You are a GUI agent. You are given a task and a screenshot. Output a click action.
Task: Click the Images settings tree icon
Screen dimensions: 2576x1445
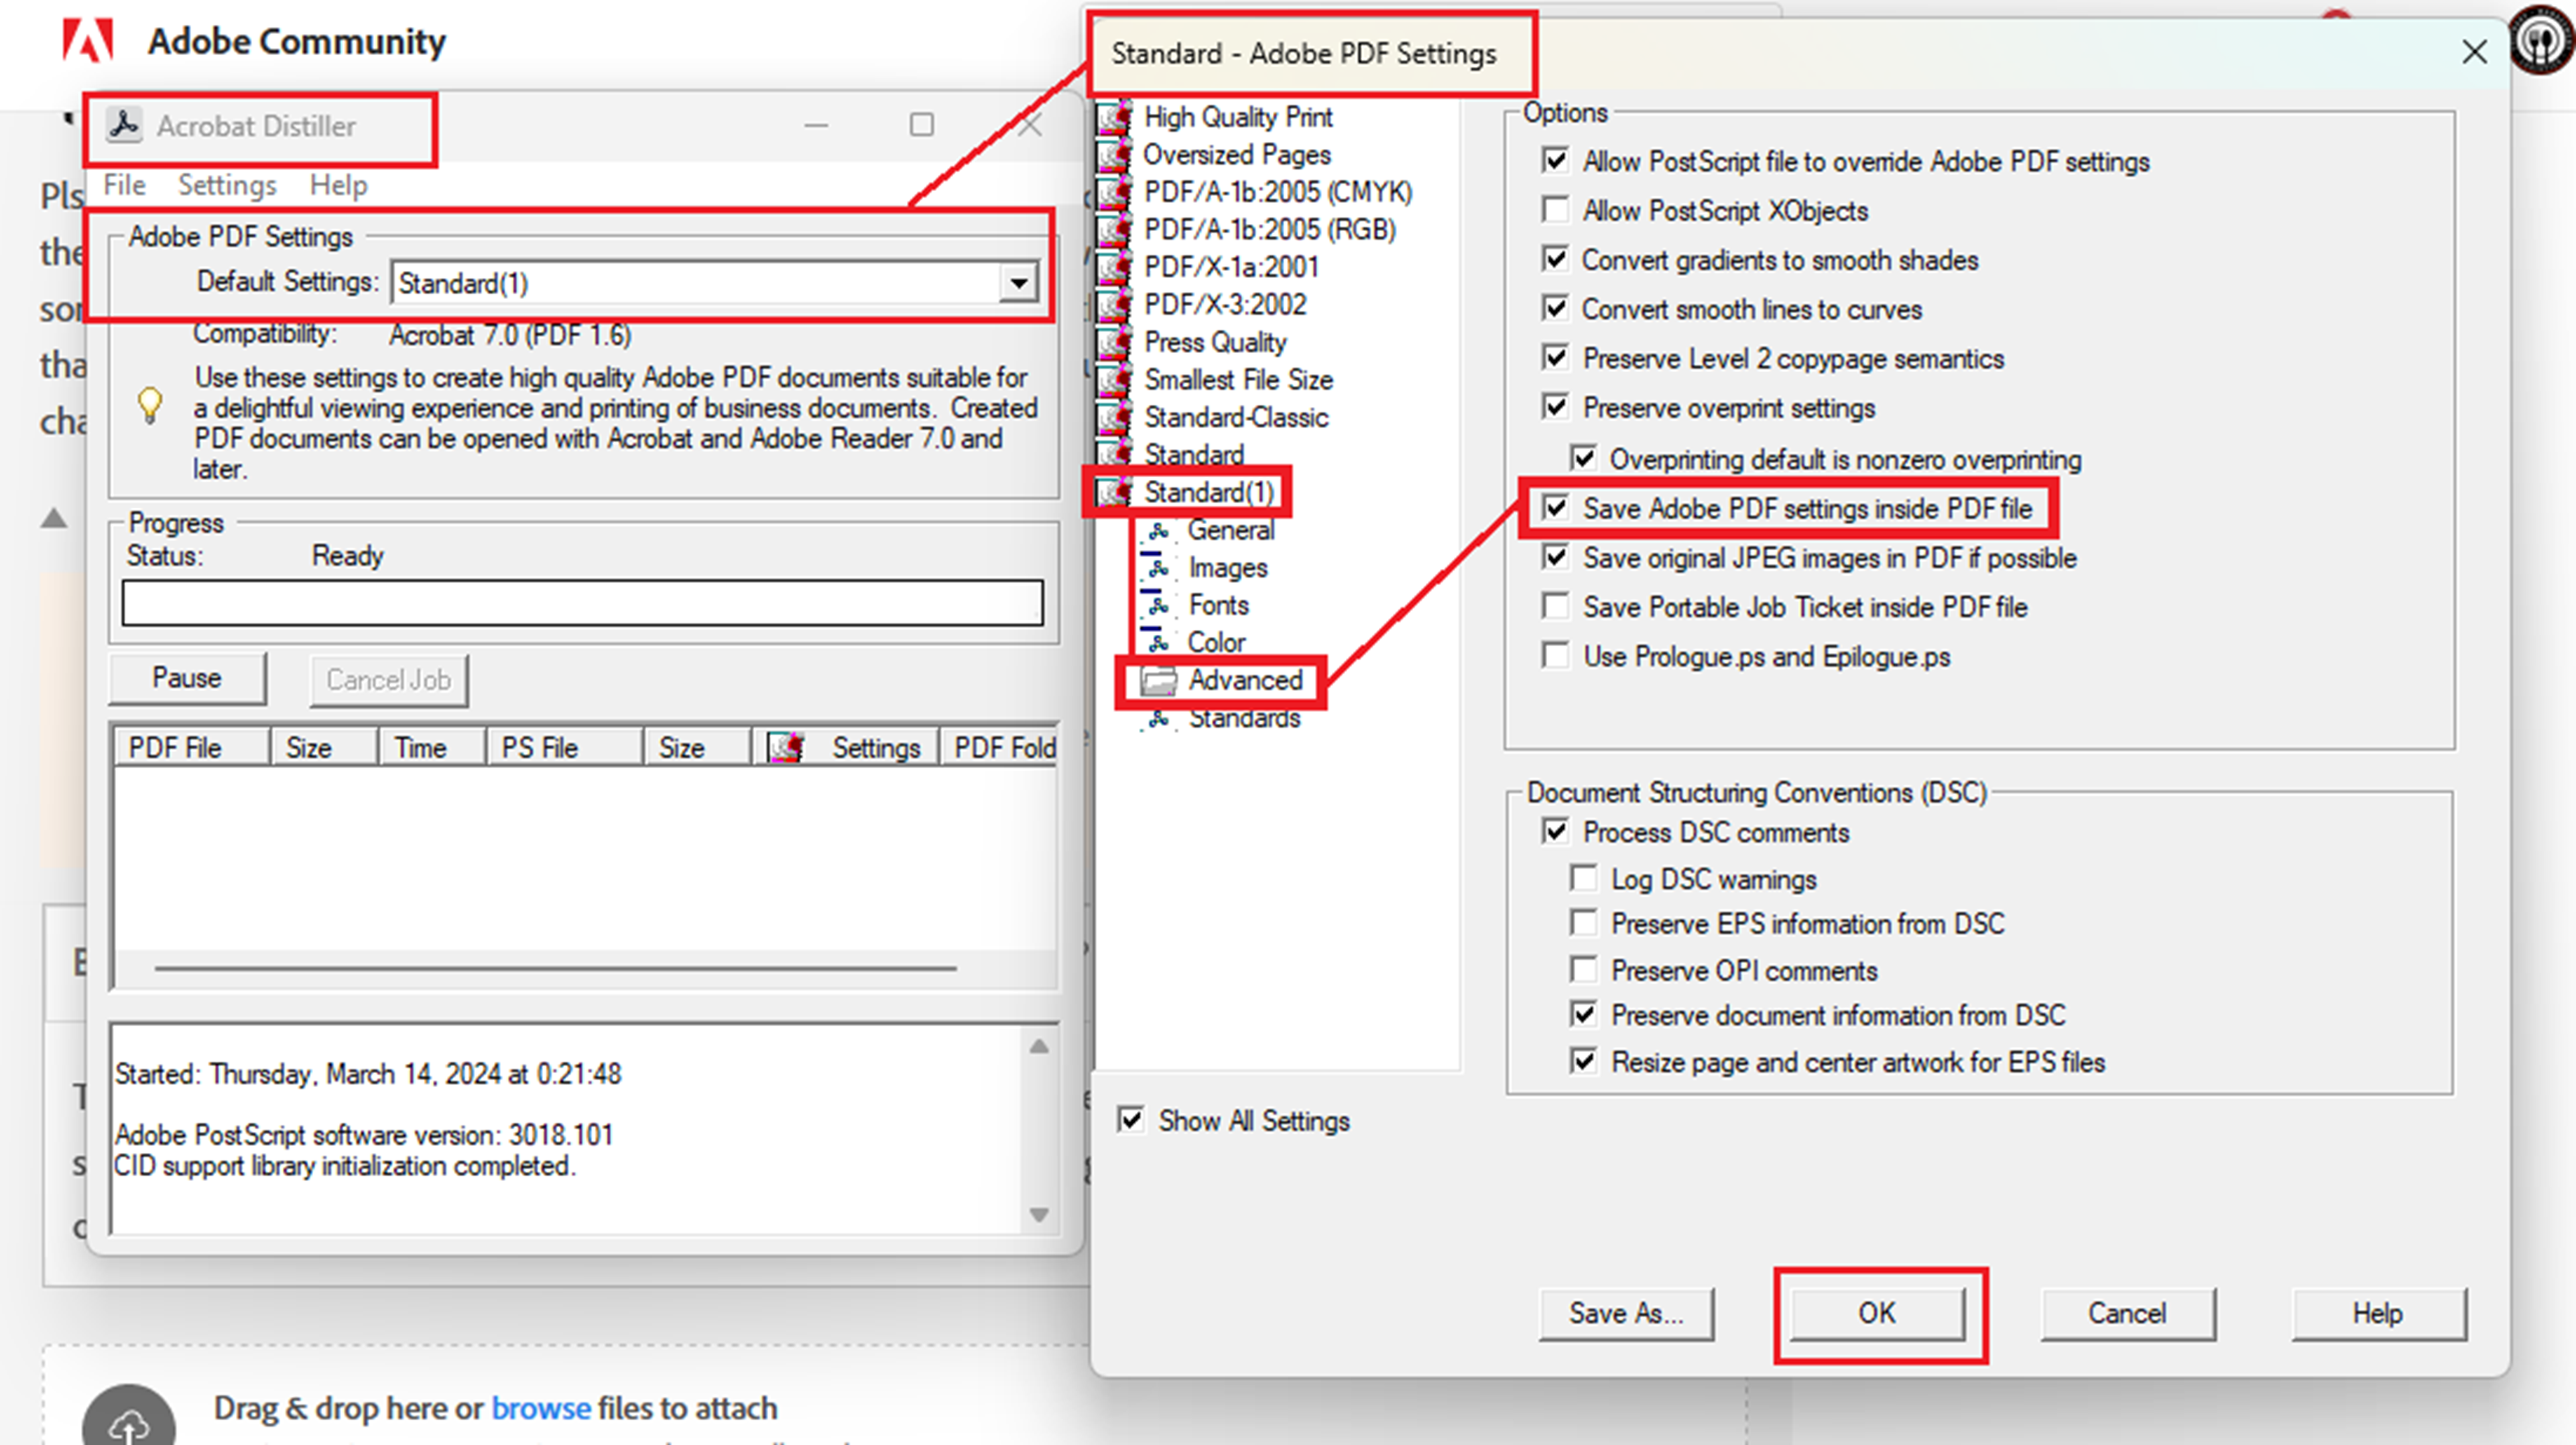tap(1157, 567)
